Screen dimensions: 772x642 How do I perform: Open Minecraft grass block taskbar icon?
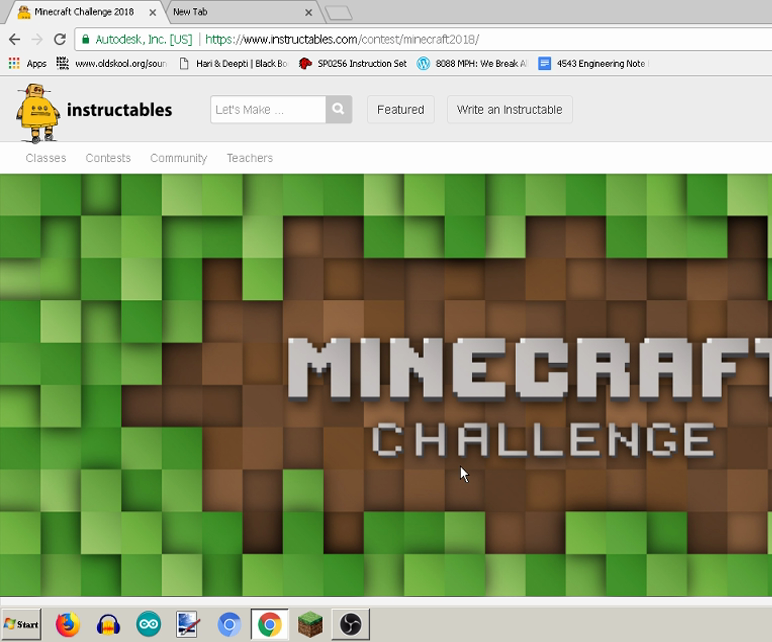tap(310, 625)
